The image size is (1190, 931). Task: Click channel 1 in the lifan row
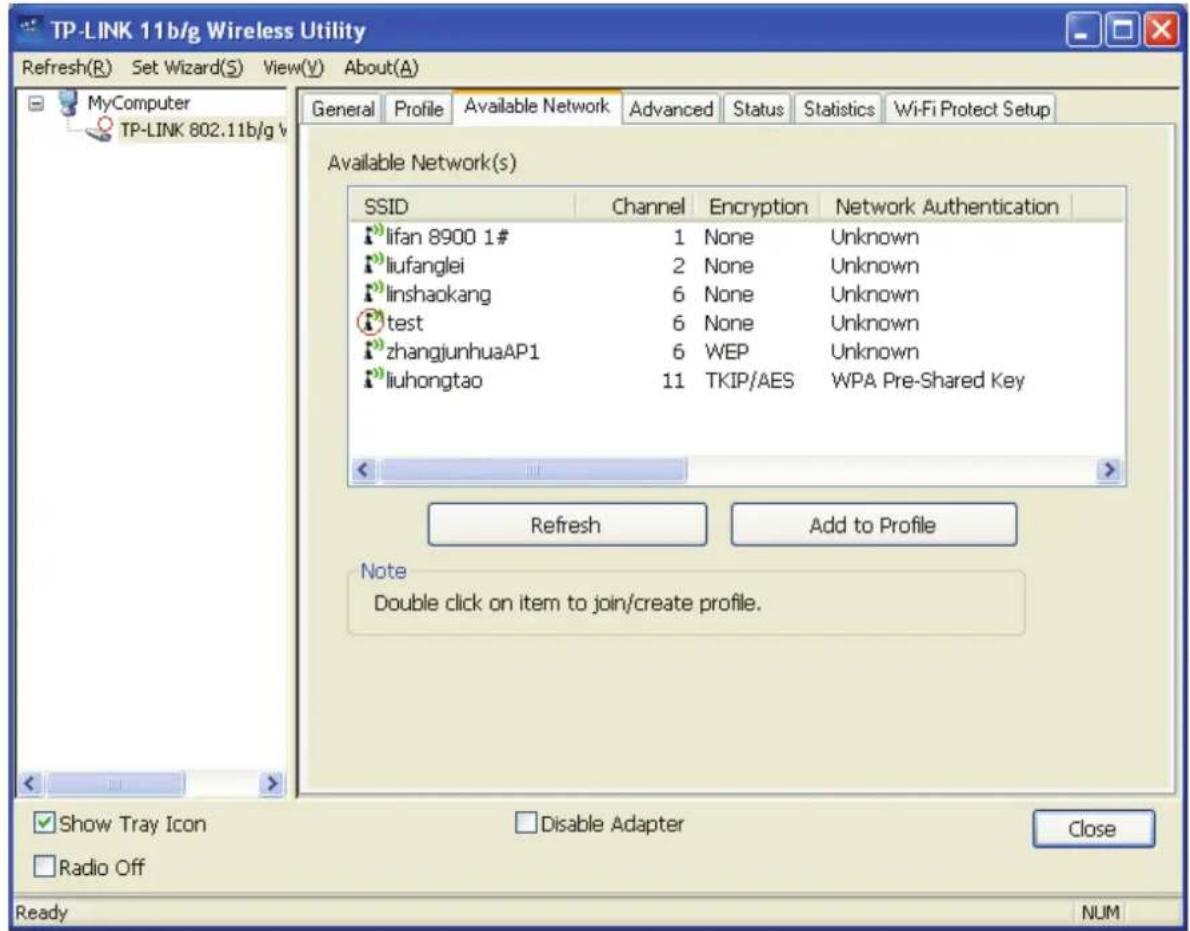point(679,237)
